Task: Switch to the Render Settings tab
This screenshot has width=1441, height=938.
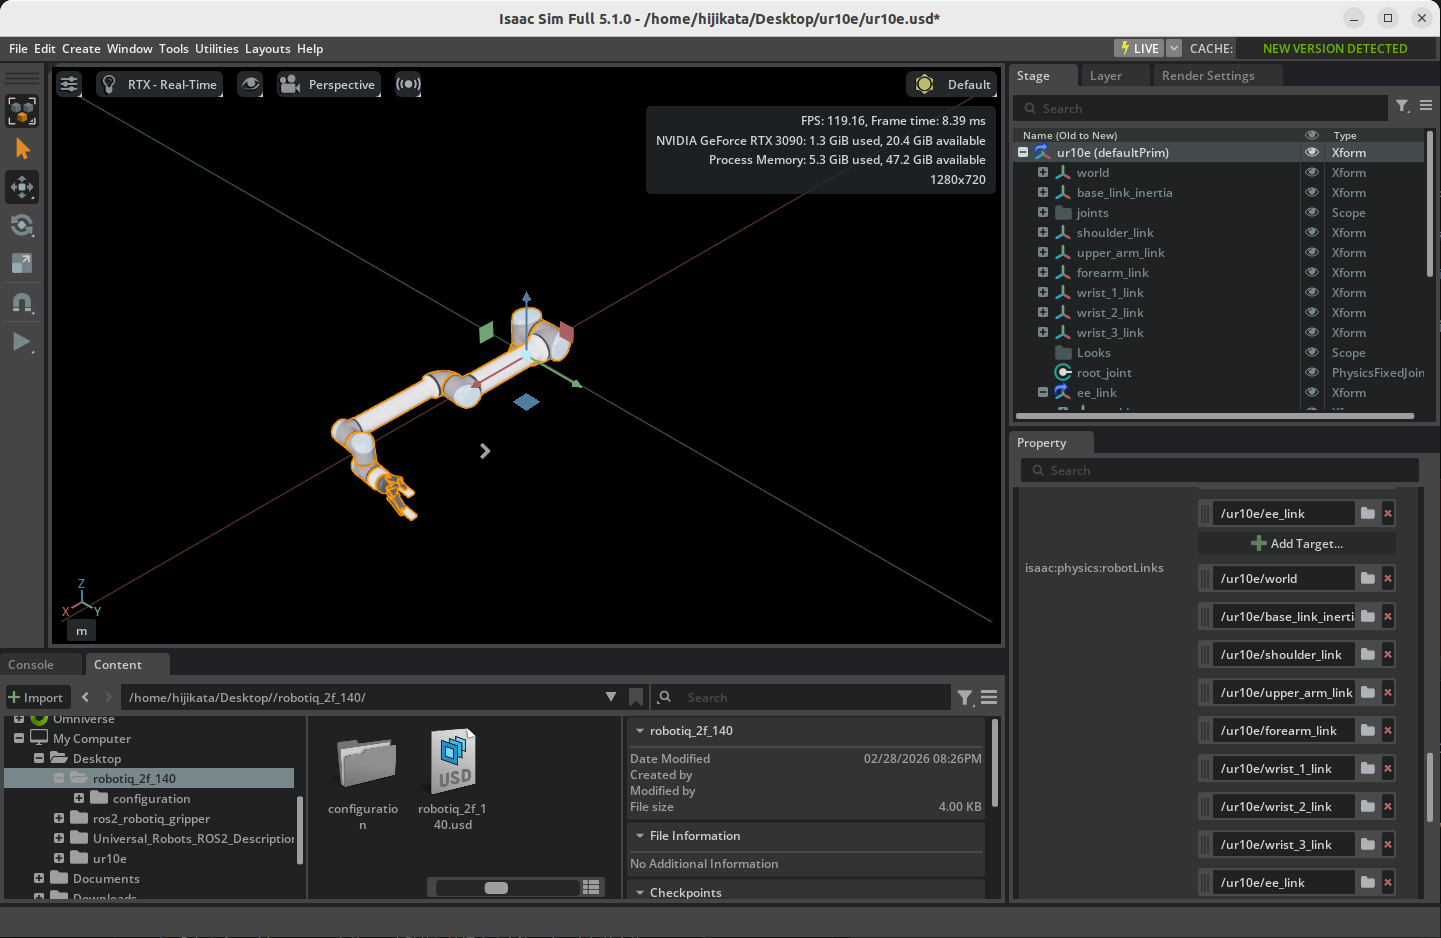Action: (1207, 76)
